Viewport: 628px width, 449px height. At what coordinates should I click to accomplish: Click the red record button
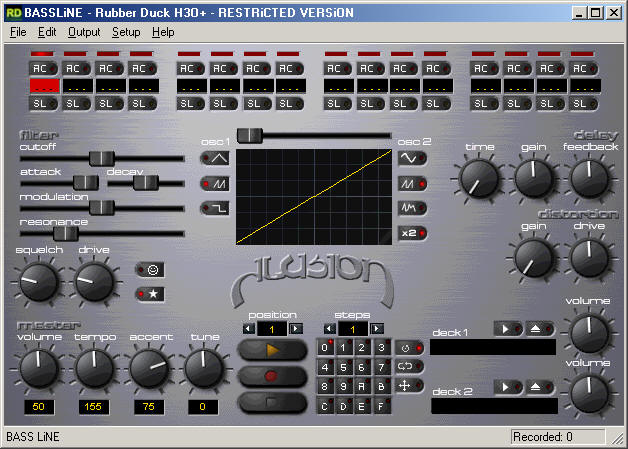click(x=272, y=376)
